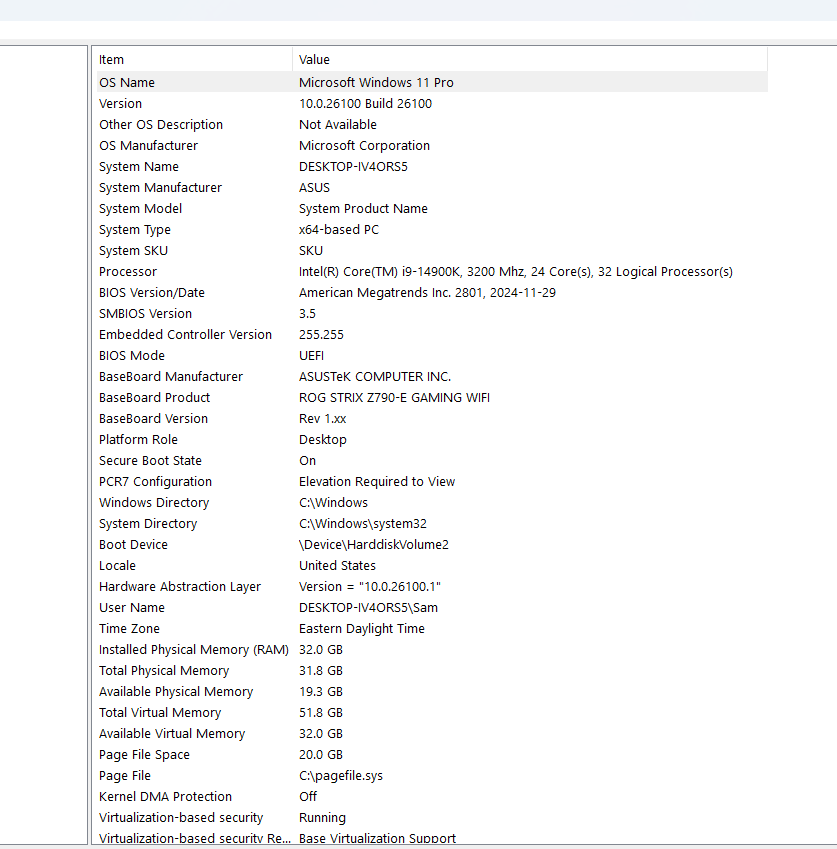Select the SMBIOS Version row
The image size is (837, 849).
click(x=432, y=314)
